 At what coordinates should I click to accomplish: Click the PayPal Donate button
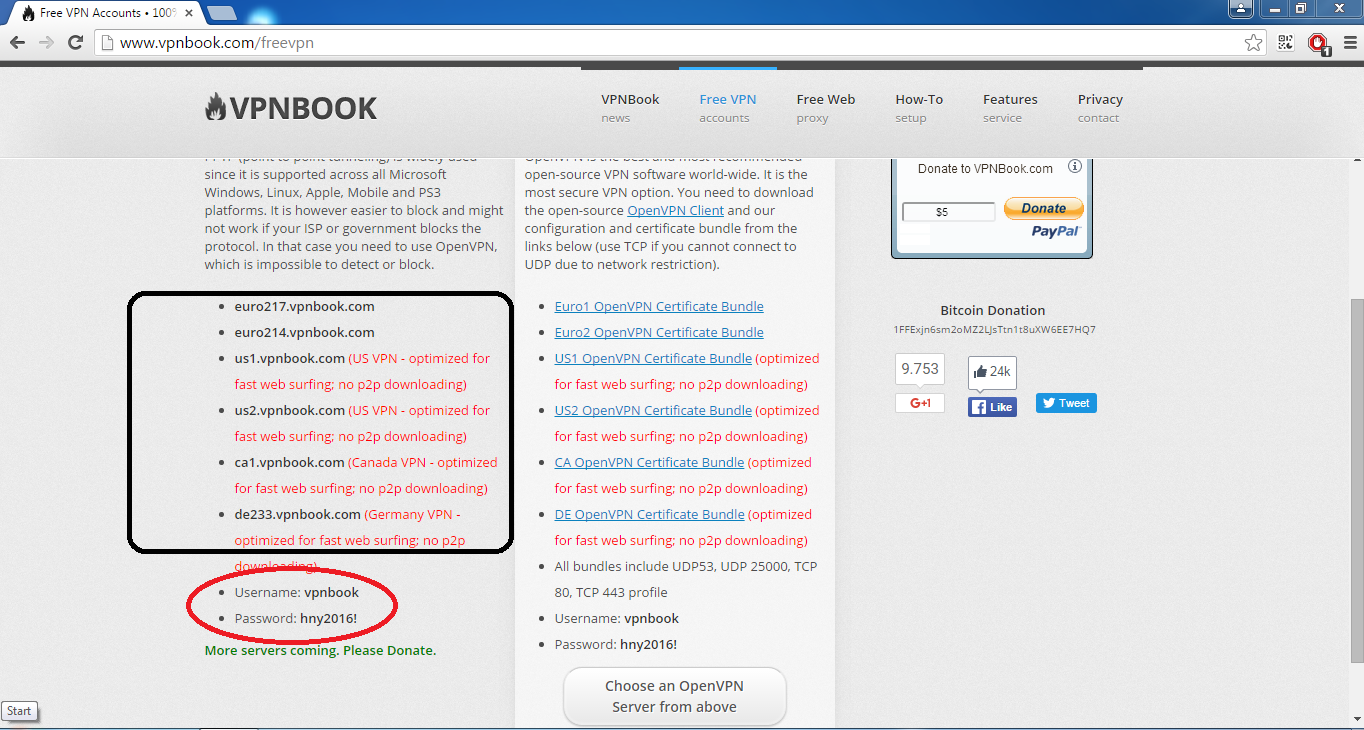click(x=1043, y=208)
